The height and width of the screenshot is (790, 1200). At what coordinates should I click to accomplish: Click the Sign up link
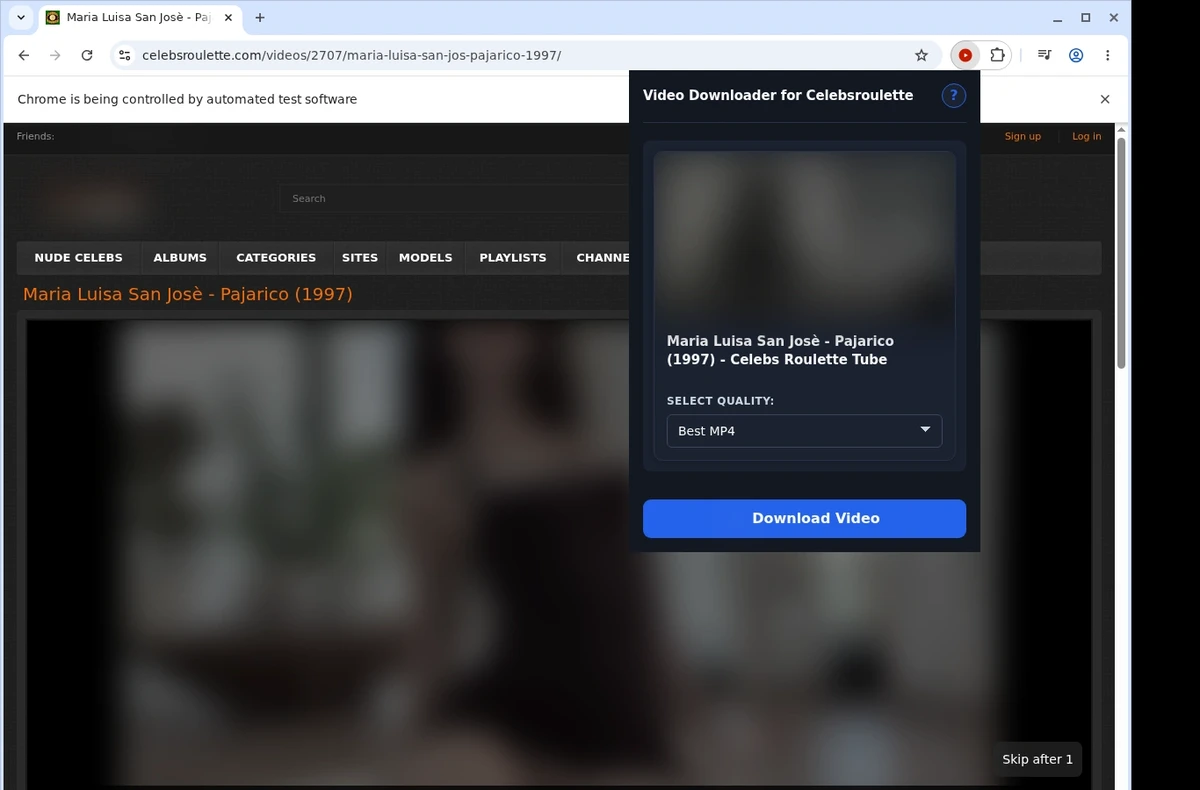tap(1023, 136)
